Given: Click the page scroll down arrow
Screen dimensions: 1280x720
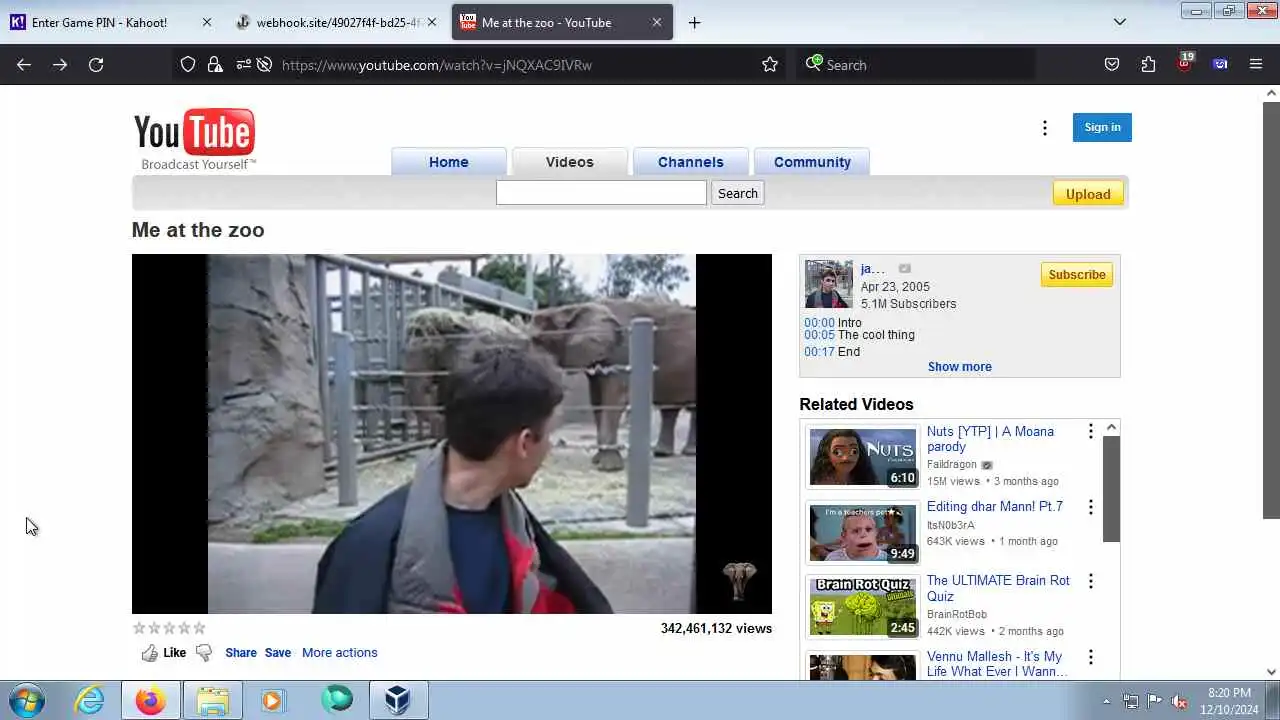Looking at the screenshot, I should (1271, 672).
